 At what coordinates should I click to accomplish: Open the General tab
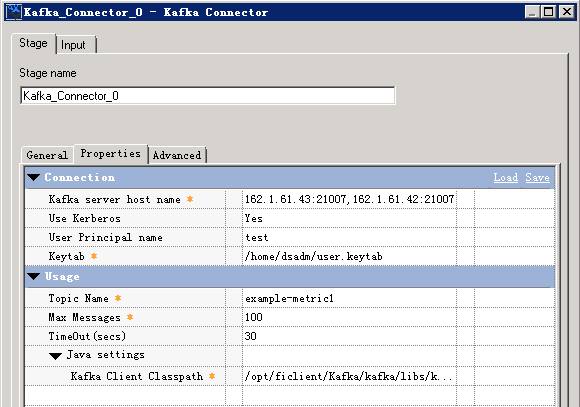pos(47,155)
